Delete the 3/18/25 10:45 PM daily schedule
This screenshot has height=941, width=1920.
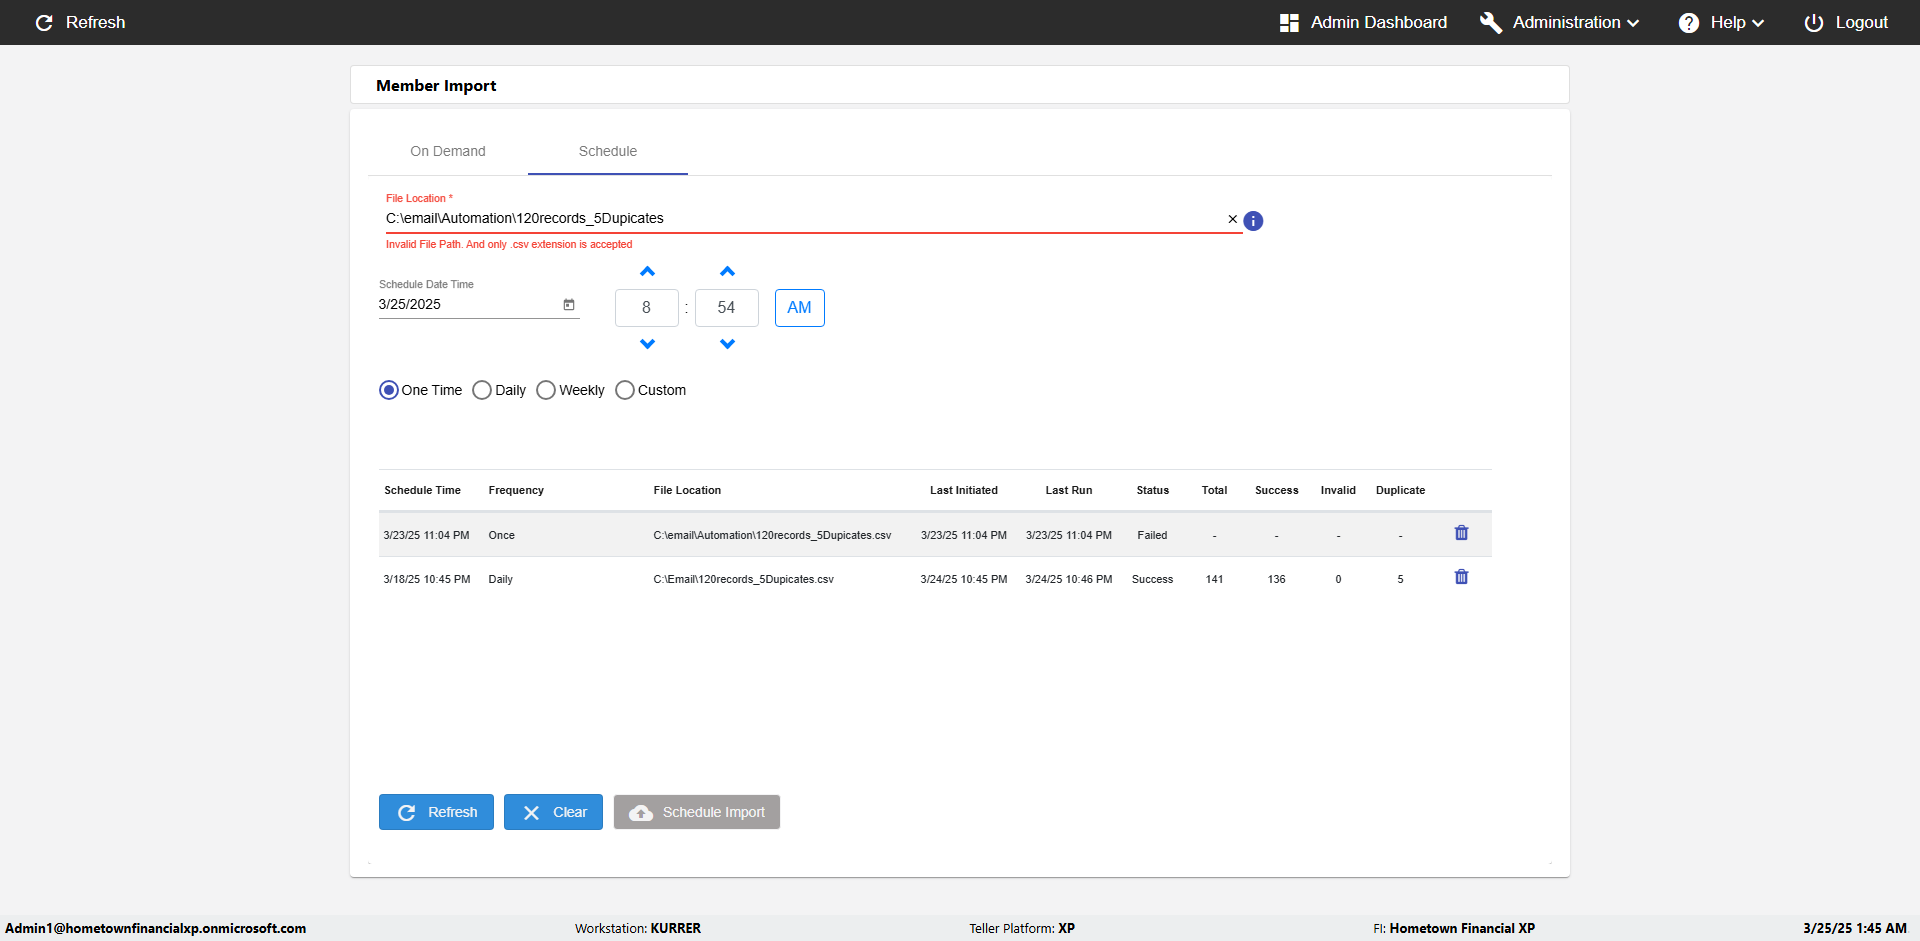click(x=1461, y=577)
